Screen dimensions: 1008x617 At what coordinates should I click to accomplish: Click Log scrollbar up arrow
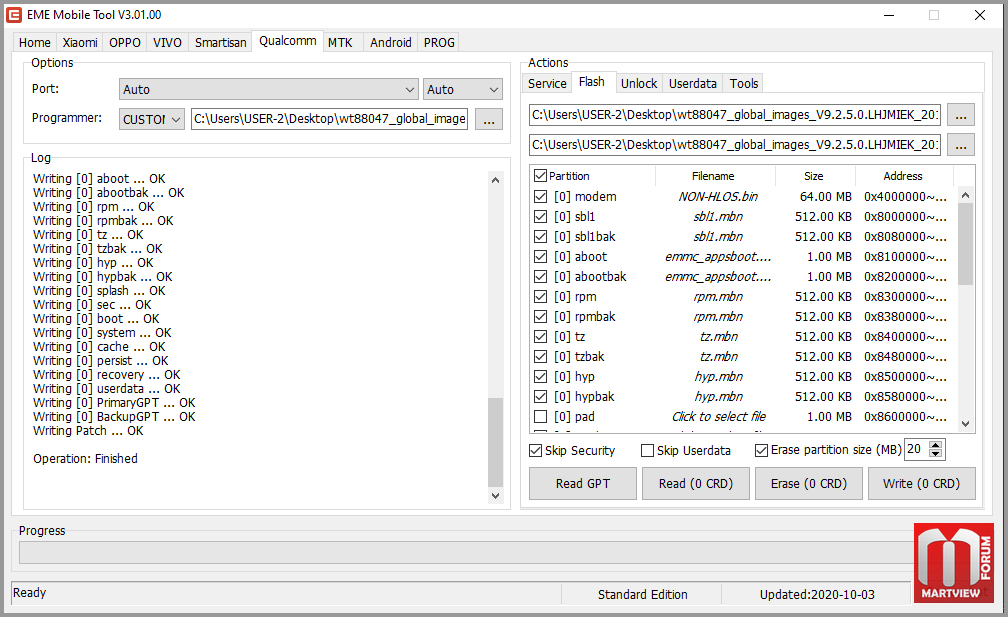pos(495,180)
